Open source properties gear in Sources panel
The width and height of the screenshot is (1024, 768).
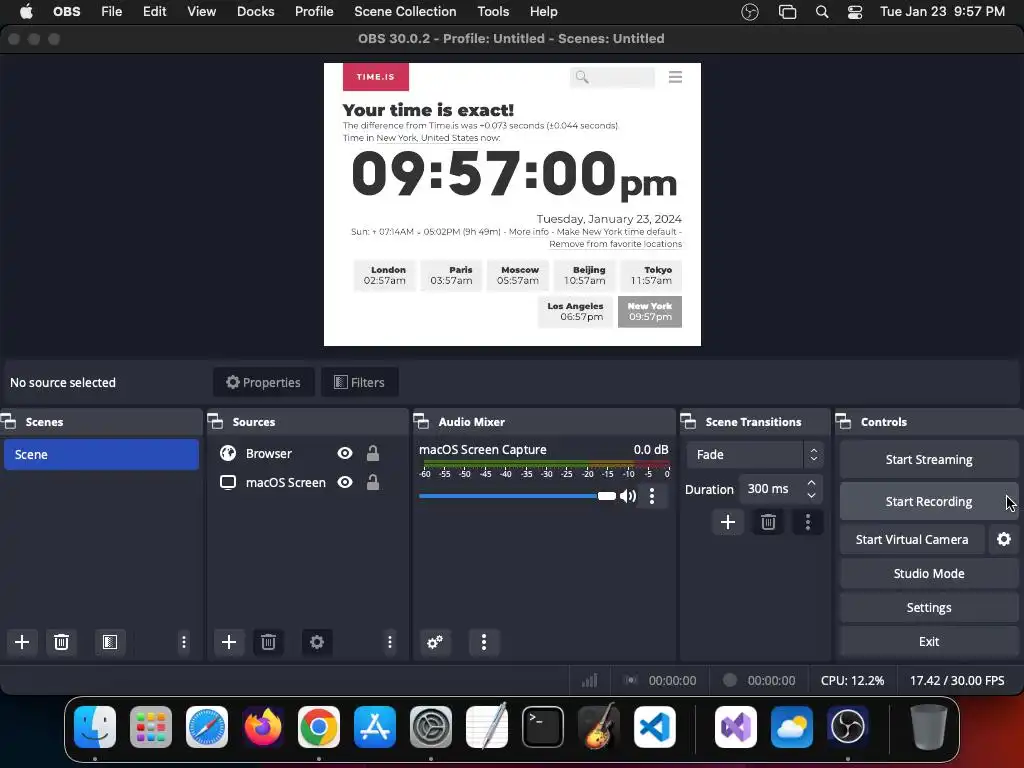(x=317, y=642)
